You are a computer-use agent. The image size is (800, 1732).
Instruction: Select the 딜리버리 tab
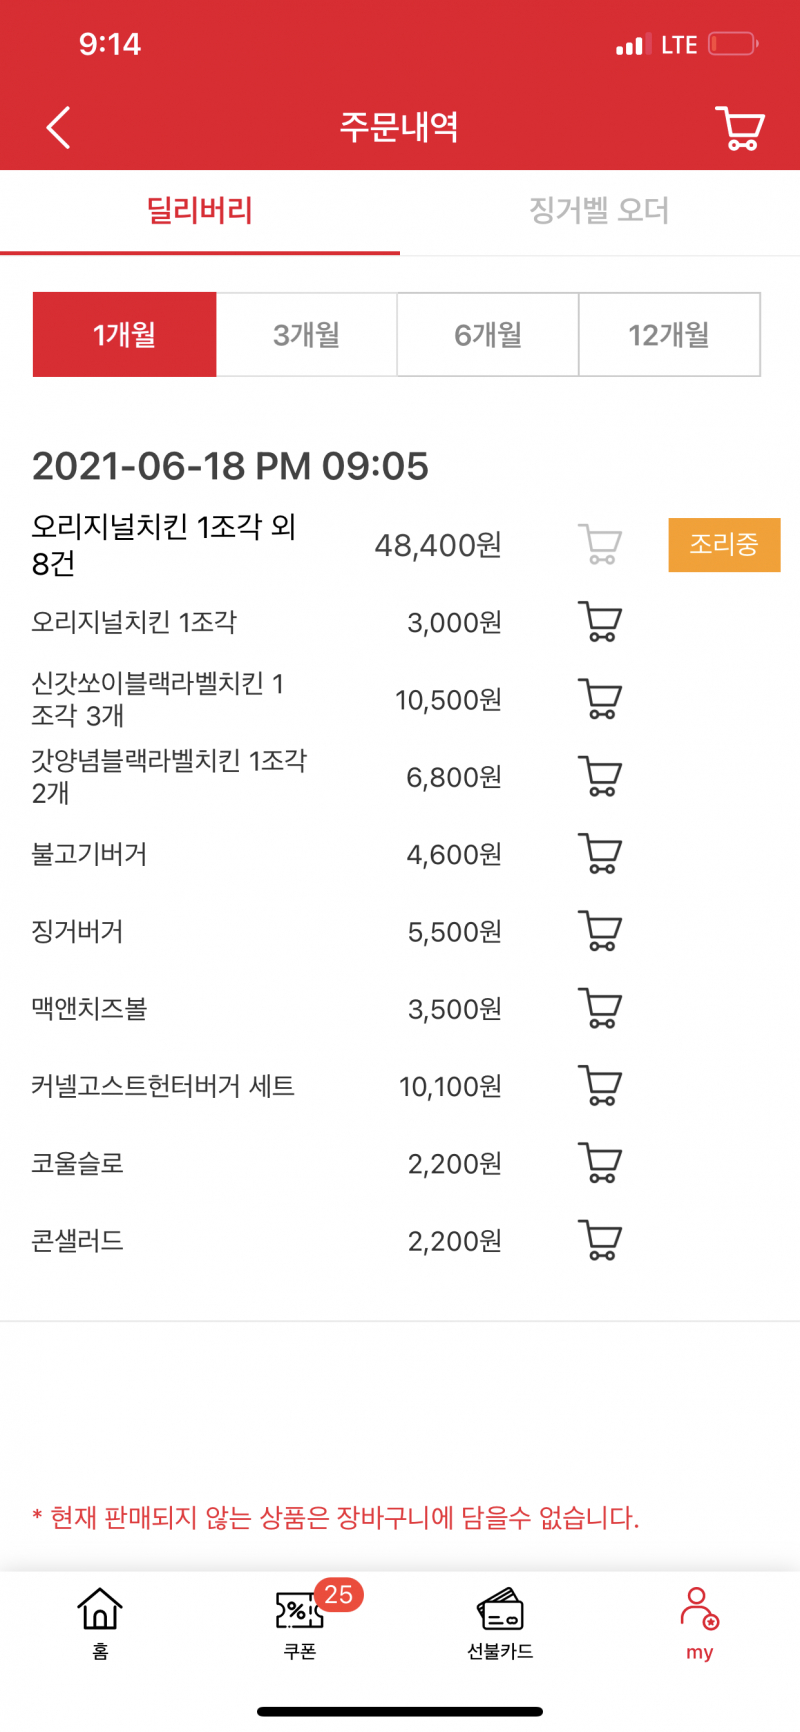(x=200, y=211)
